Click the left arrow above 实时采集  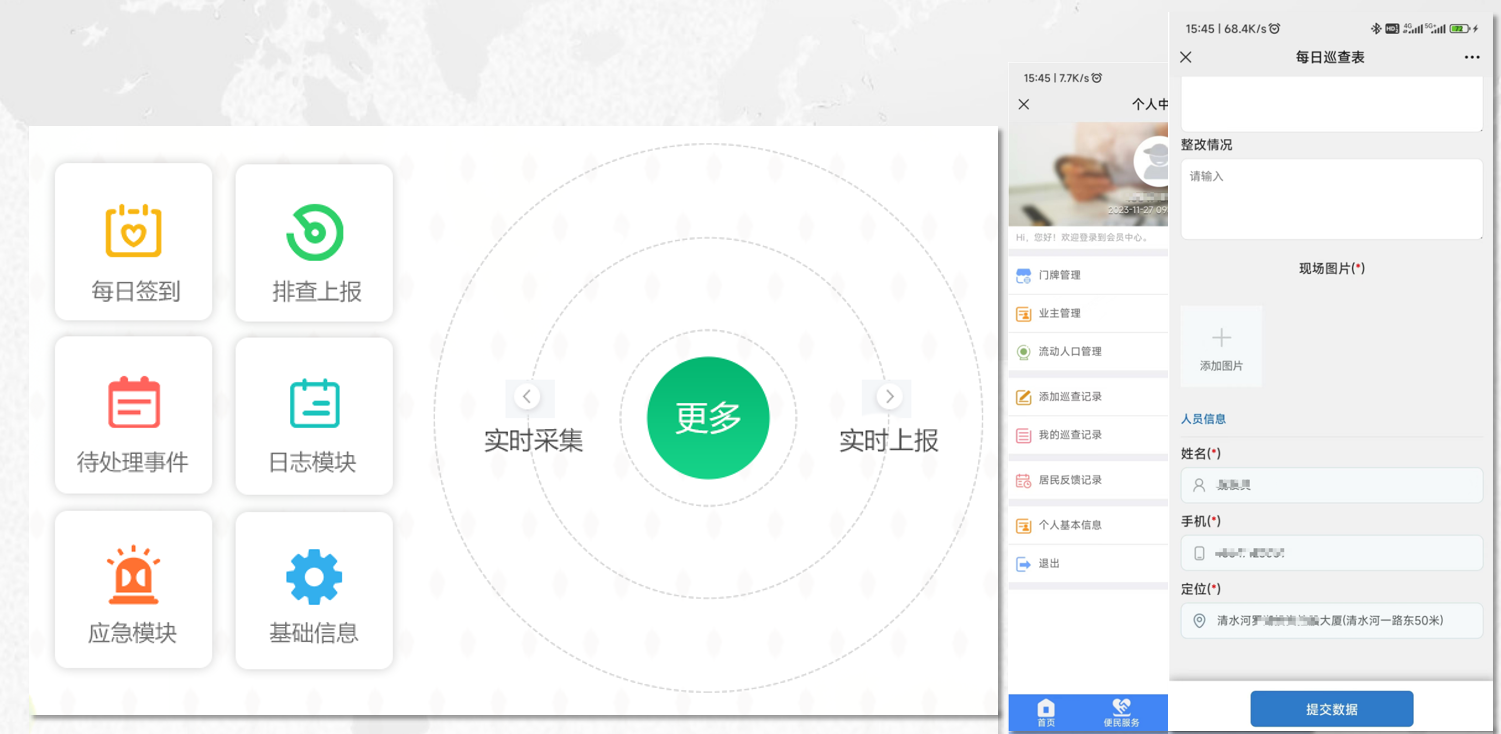pos(528,397)
